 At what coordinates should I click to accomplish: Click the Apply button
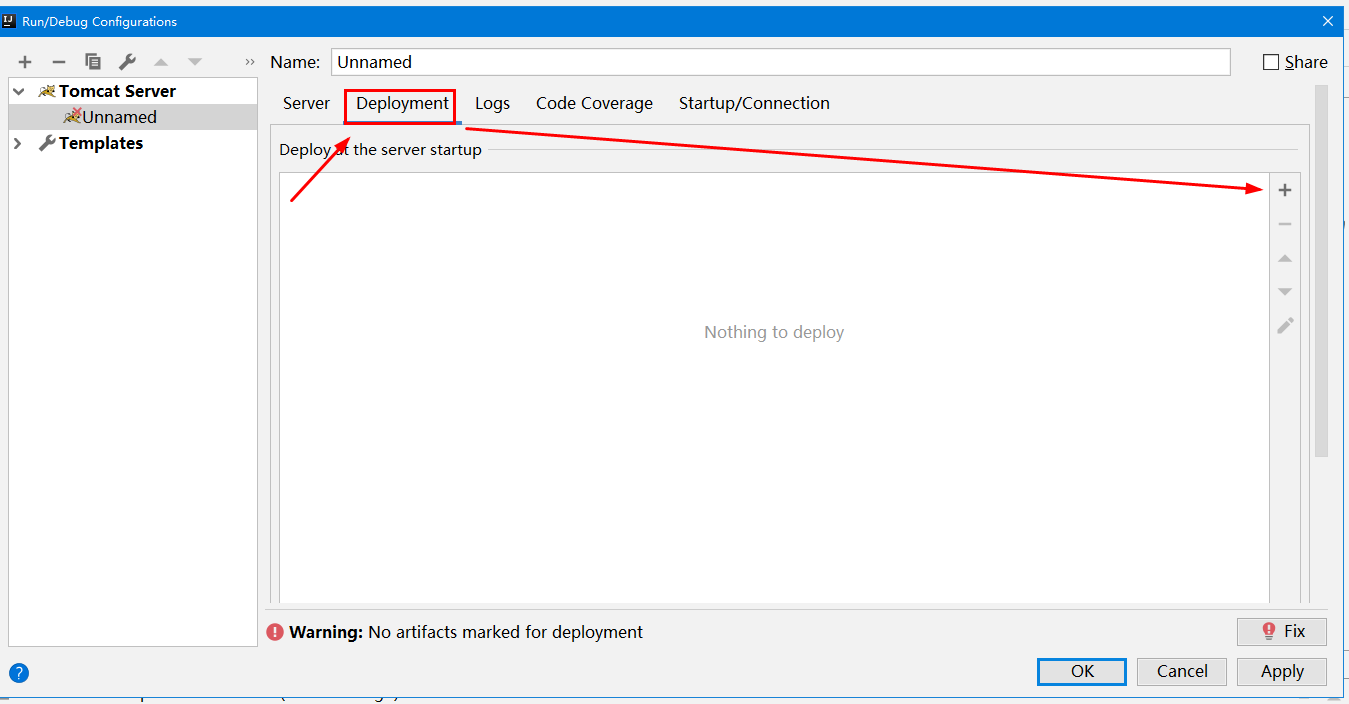click(x=1282, y=671)
